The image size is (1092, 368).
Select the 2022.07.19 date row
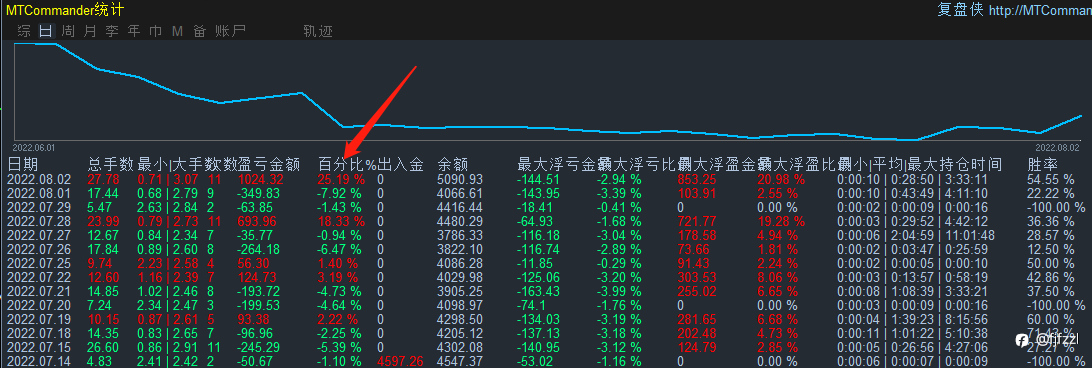pos(546,319)
